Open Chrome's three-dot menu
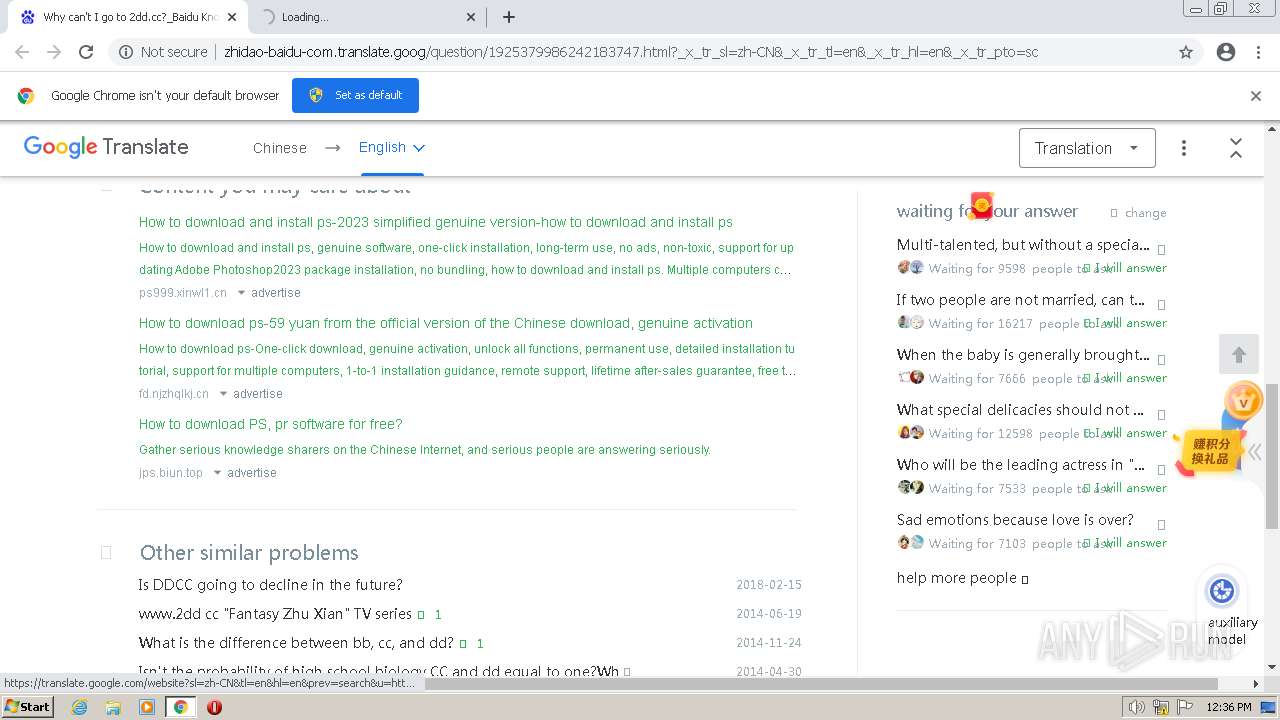The image size is (1280, 720). 1258,52
